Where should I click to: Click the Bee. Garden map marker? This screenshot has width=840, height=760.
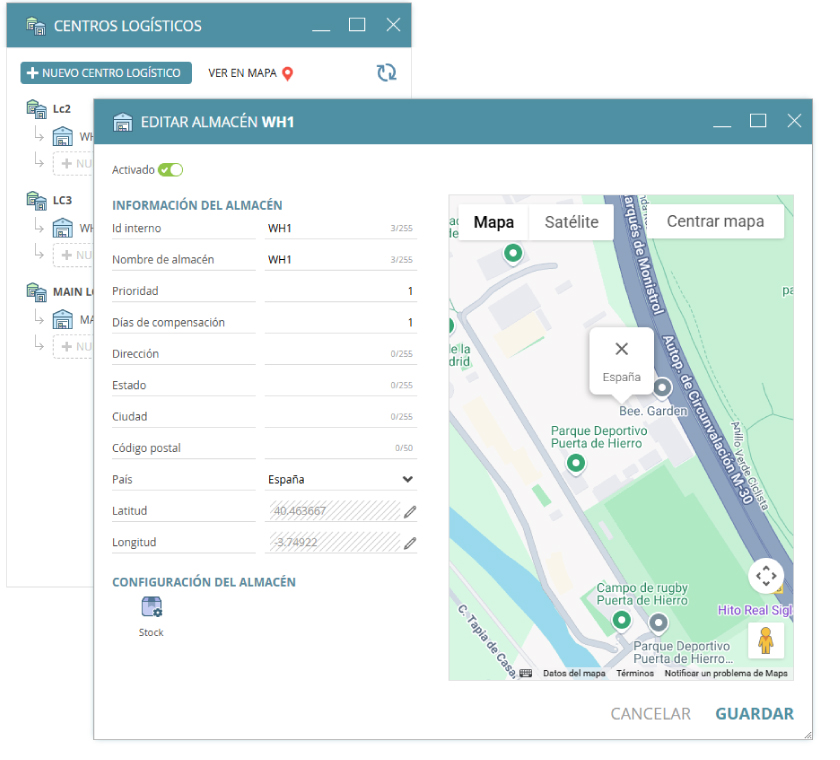click(661, 388)
